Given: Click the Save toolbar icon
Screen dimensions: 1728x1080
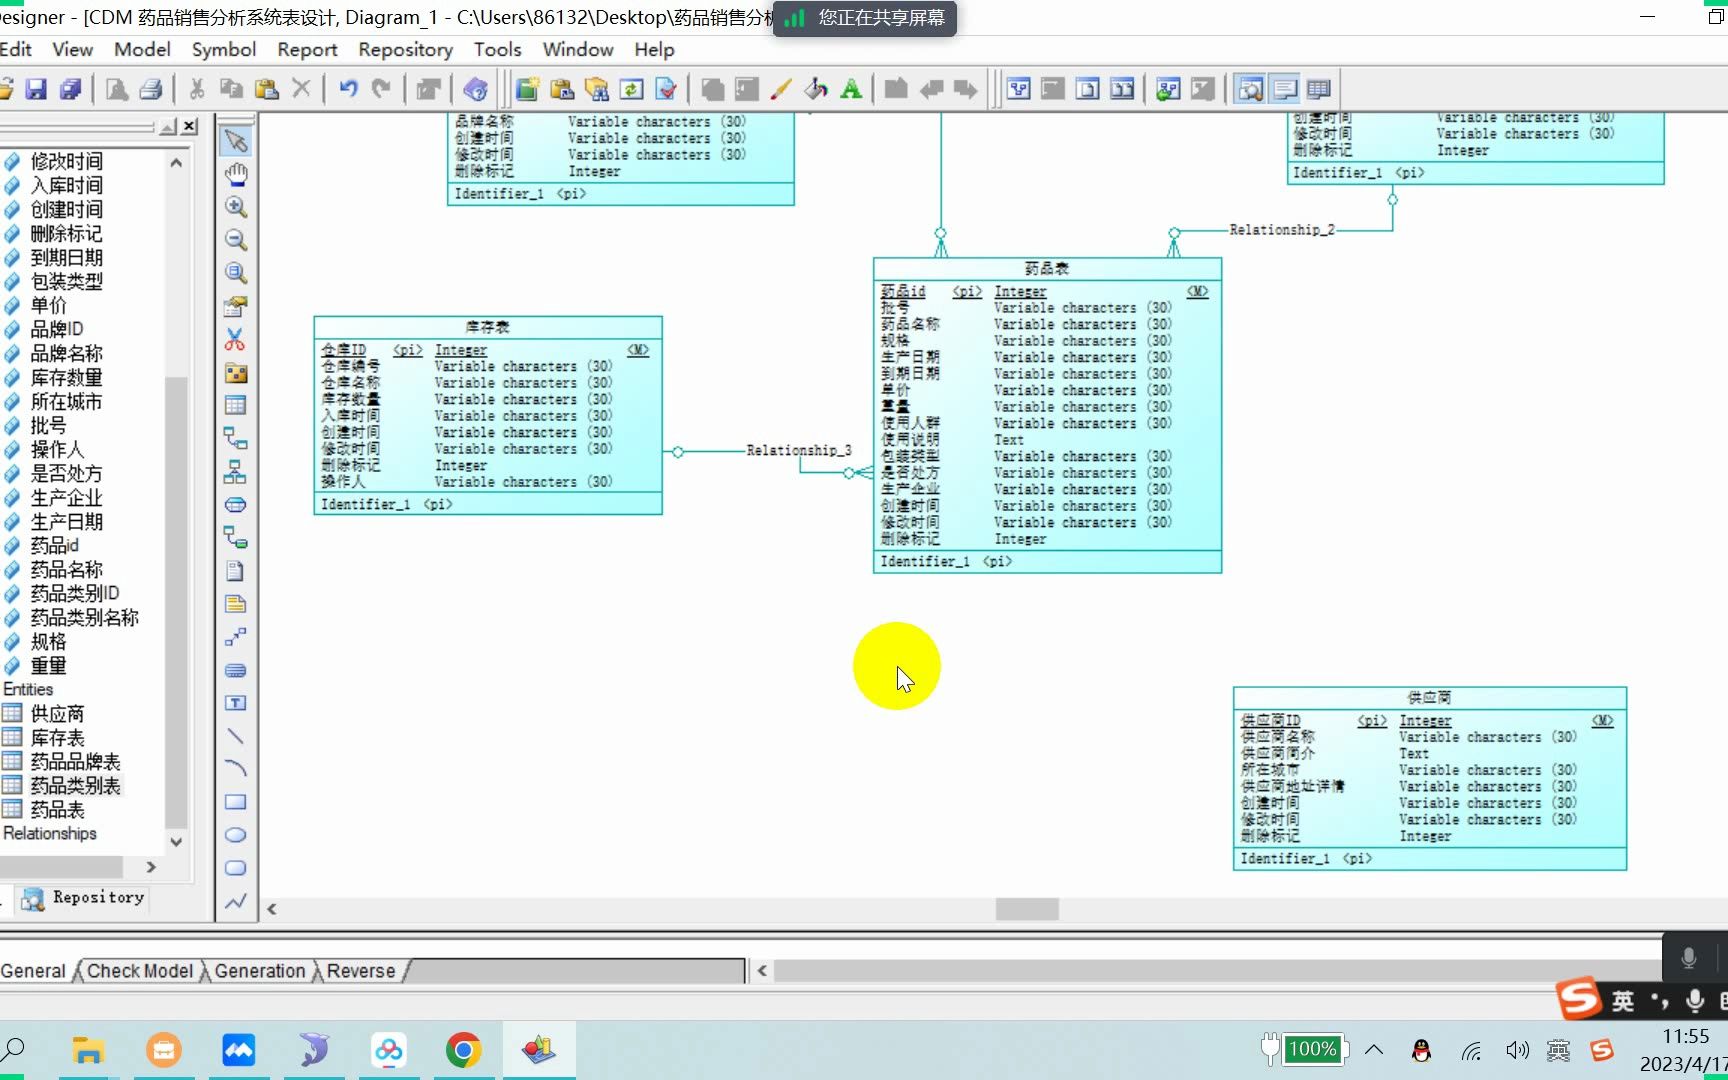Looking at the screenshot, I should point(36,89).
